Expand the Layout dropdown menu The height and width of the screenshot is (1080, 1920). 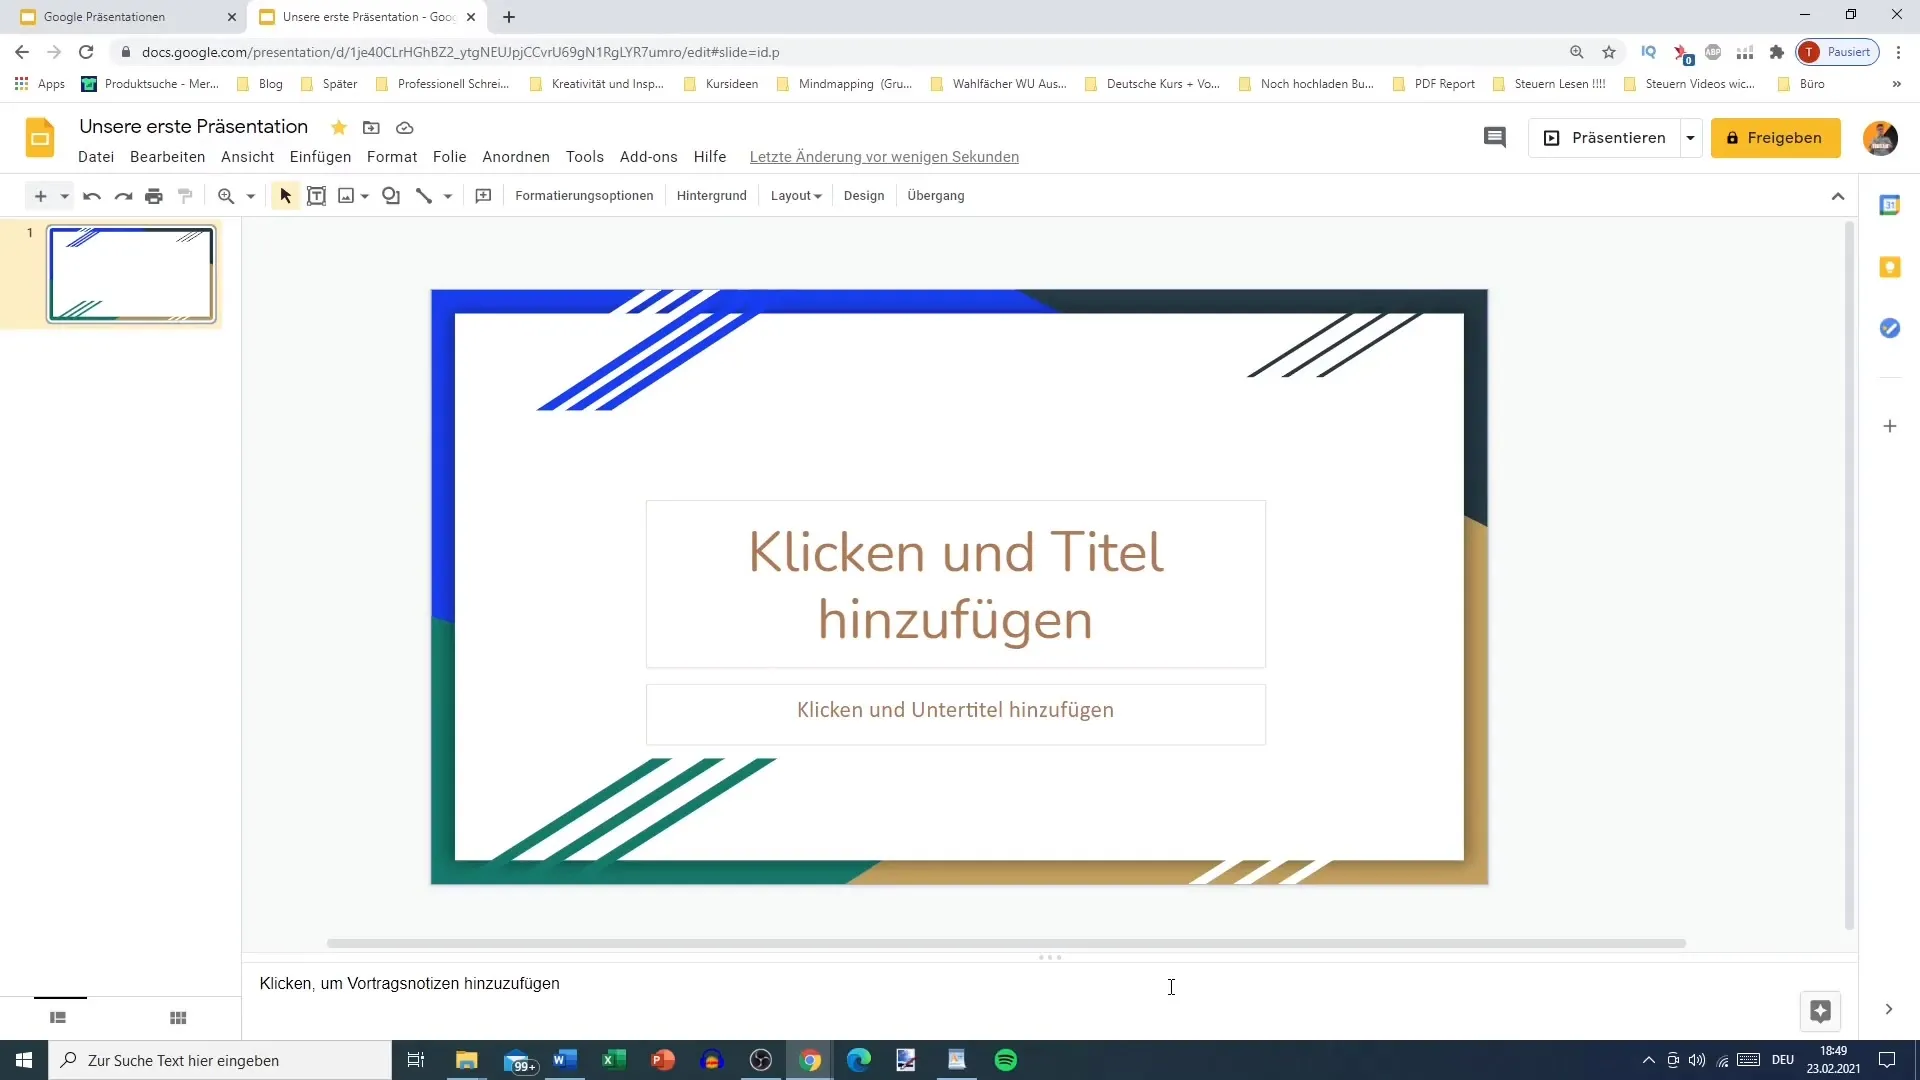(x=795, y=195)
